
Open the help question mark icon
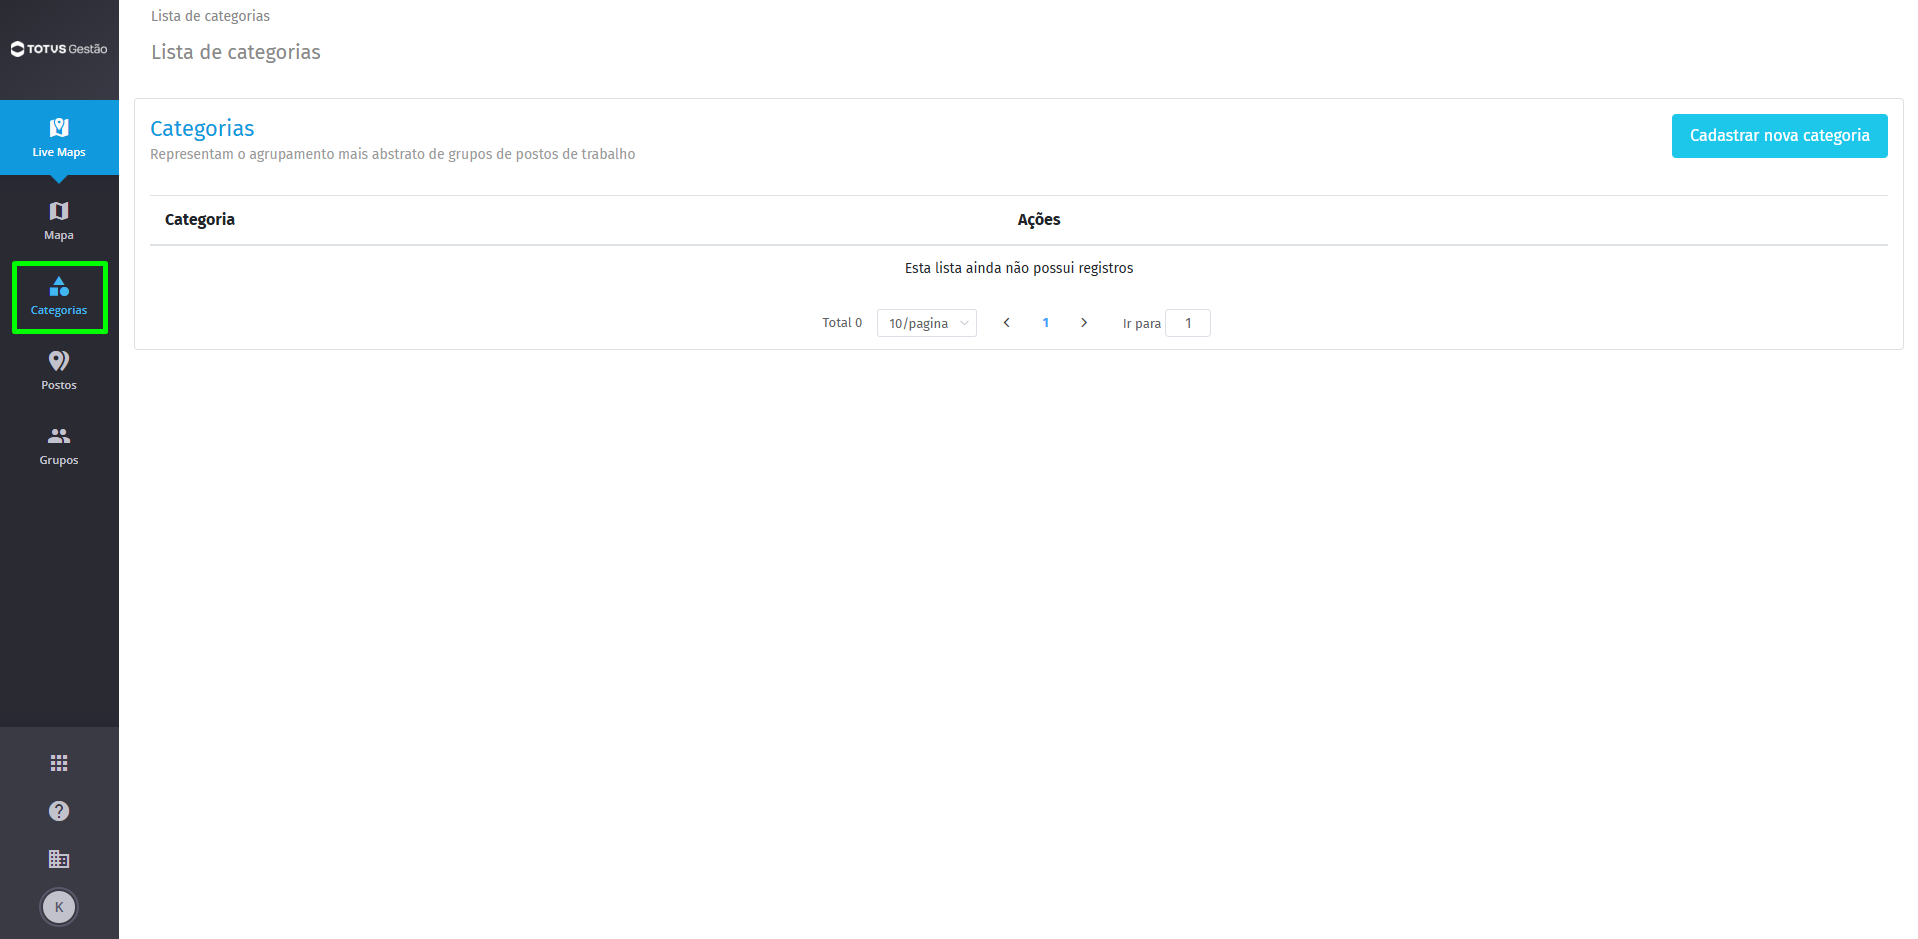click(59, 811)
